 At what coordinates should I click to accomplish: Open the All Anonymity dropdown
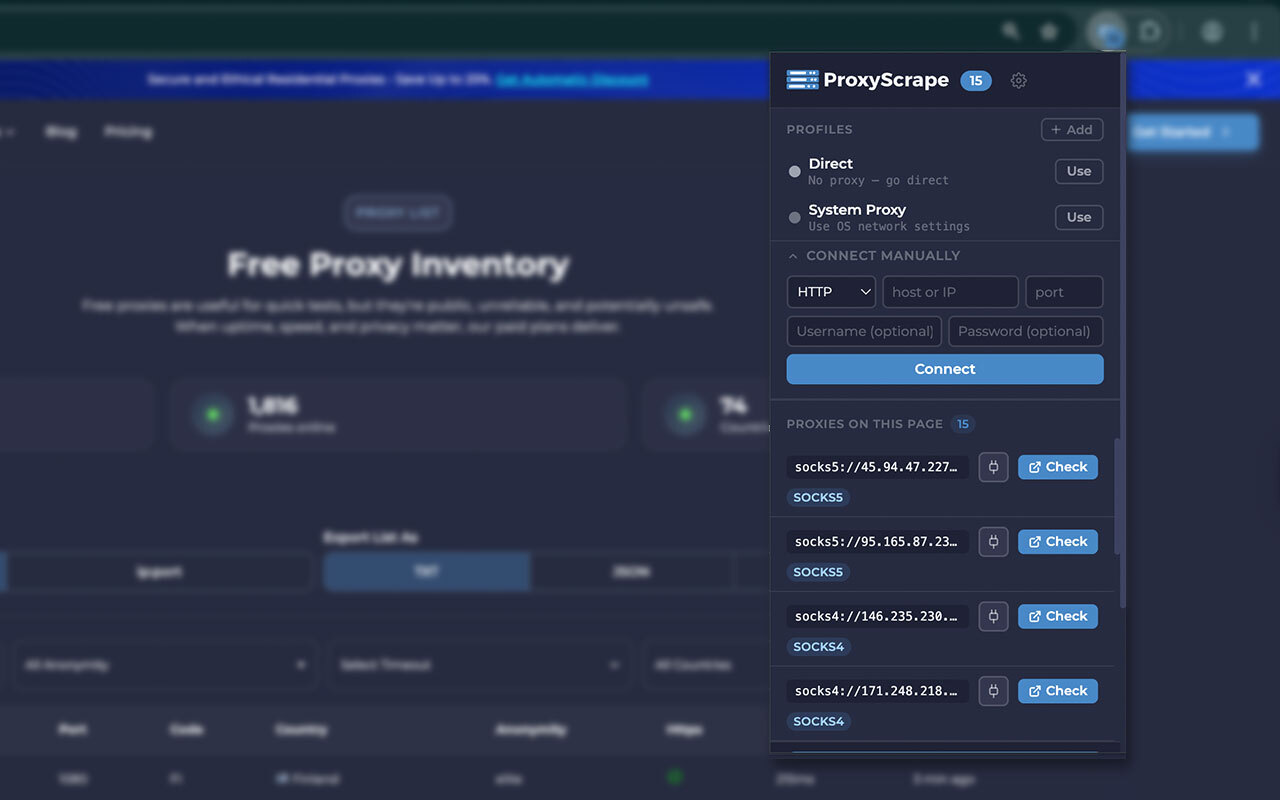(x=165, y=665)
